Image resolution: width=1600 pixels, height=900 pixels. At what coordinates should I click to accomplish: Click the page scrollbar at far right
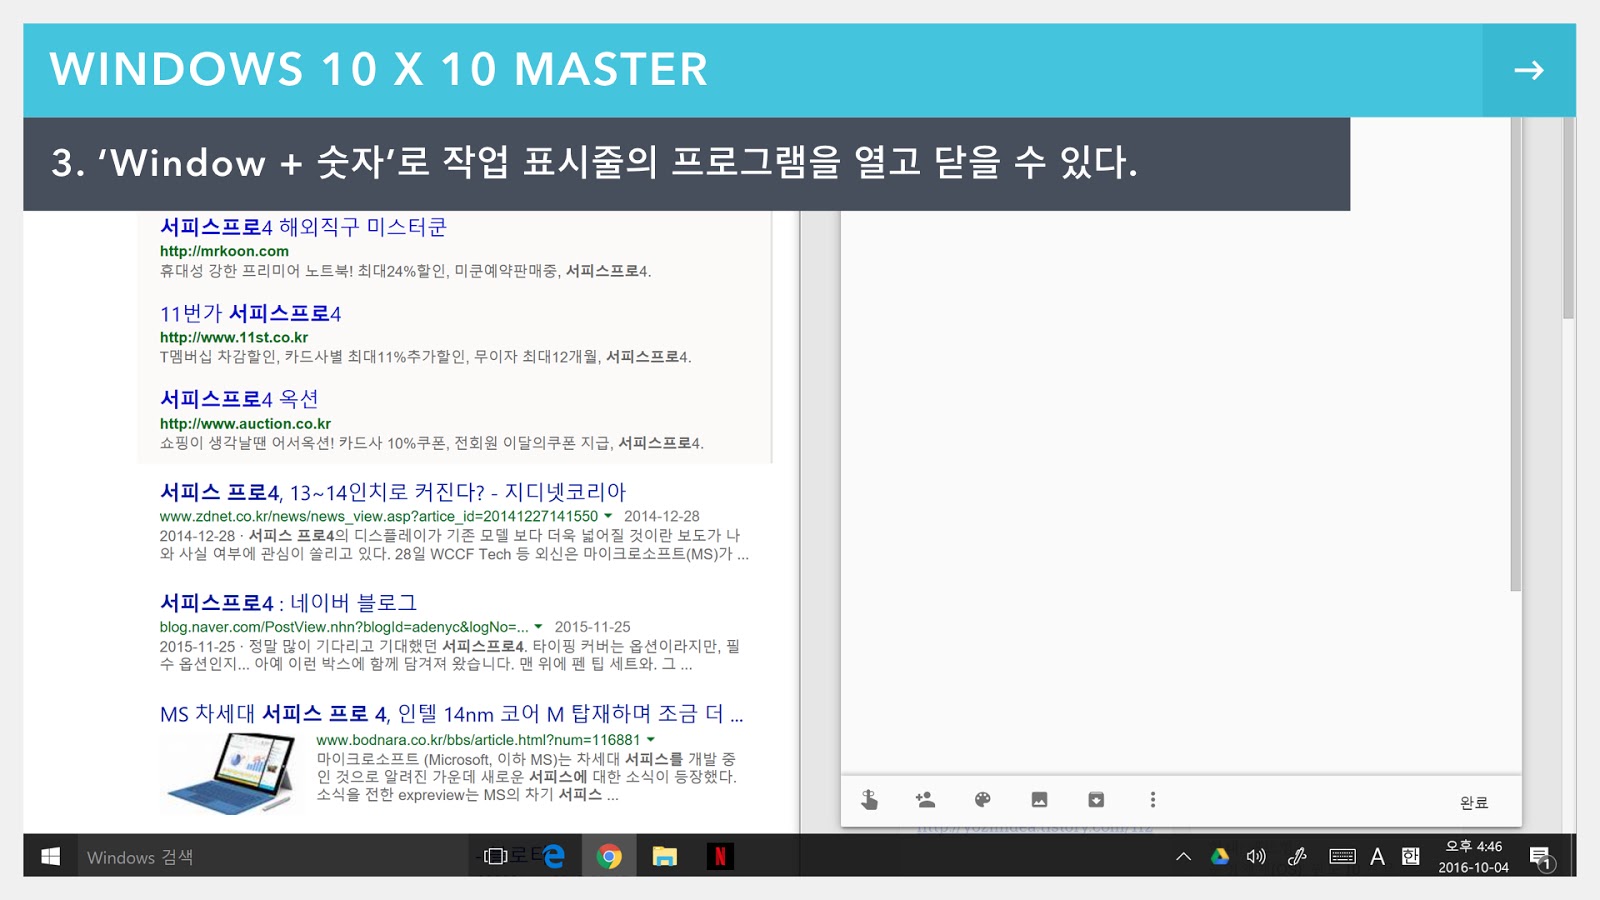pyautogui.click(x=1568, y=218)
